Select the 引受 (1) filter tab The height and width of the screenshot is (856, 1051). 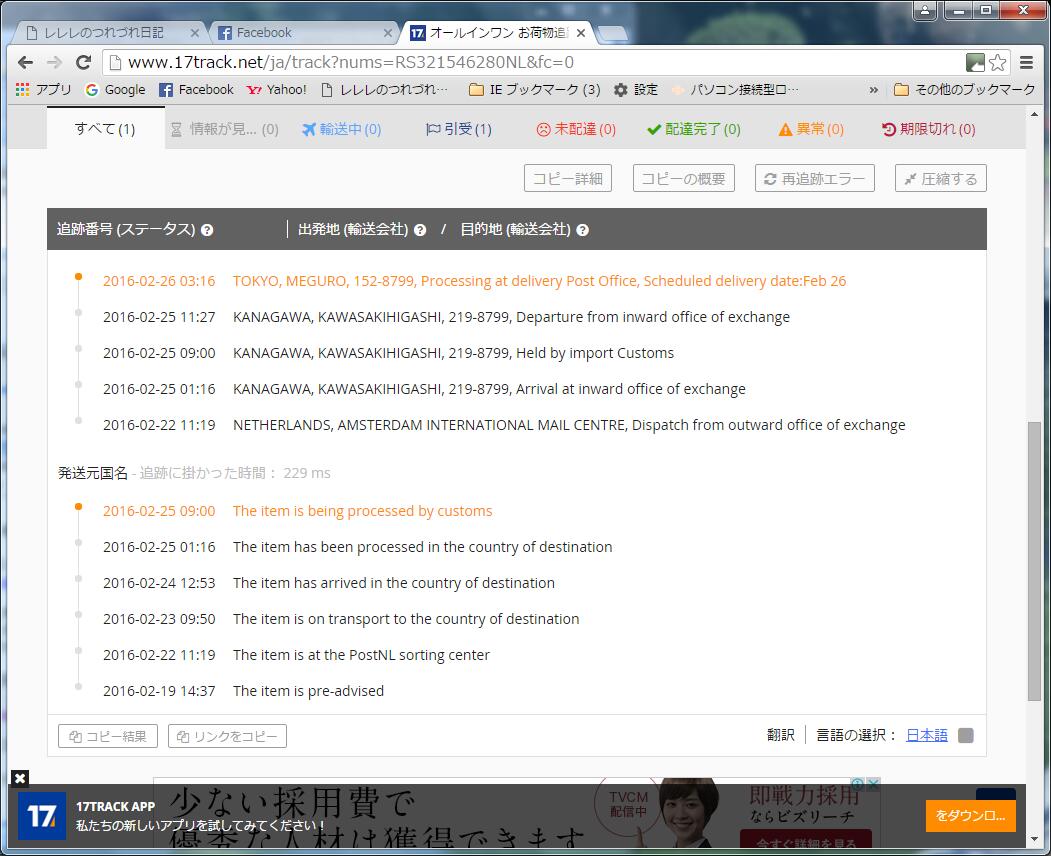459,129
